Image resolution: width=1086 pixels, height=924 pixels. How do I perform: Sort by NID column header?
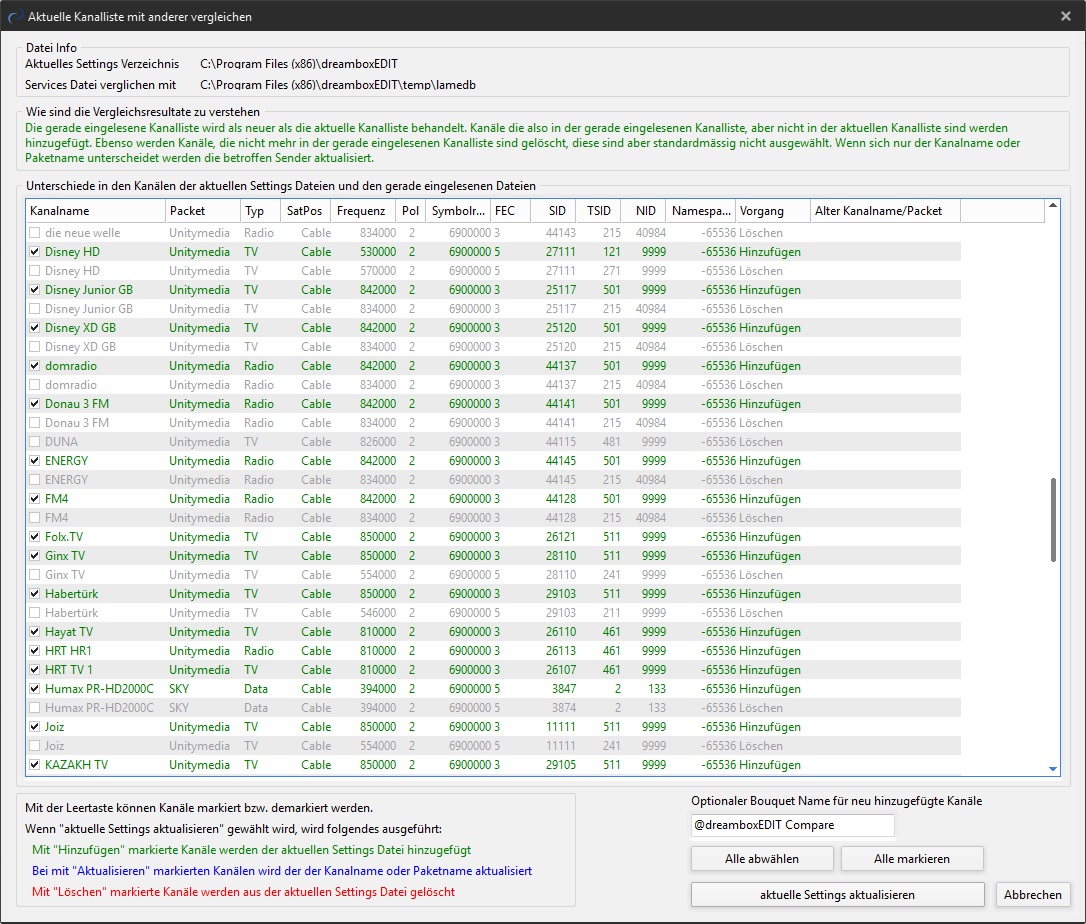tap(644, 211)
